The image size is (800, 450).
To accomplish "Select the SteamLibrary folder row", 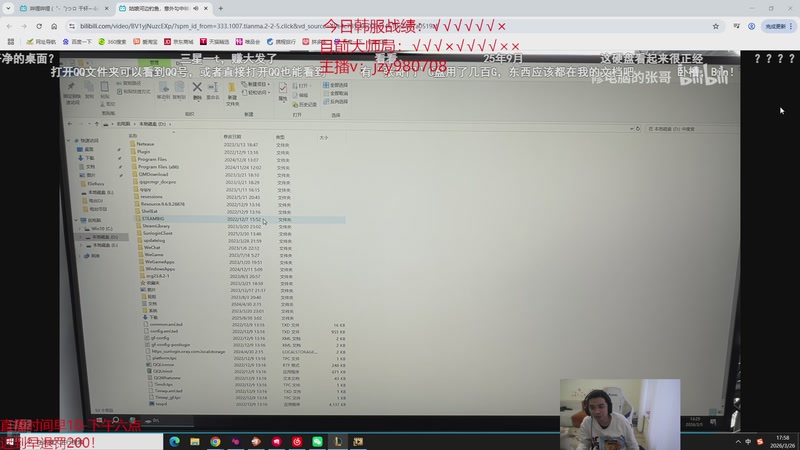I will pyautogui.click(x=240, y=226).
